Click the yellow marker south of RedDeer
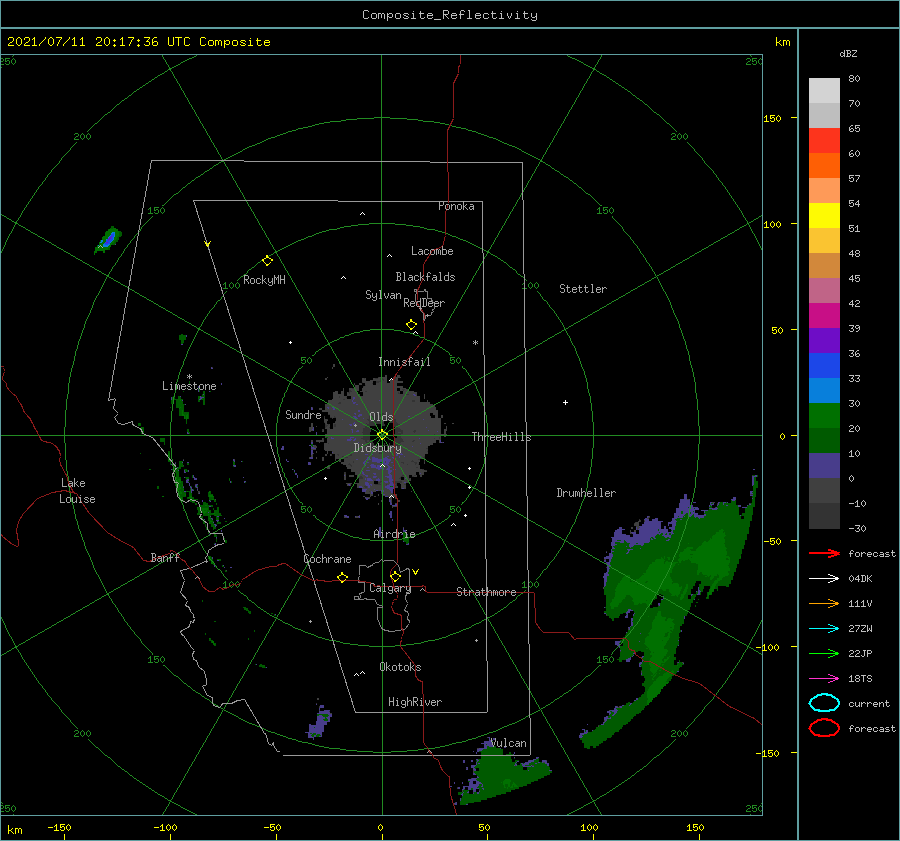Viewport: 900px width, 841px height. (411, 325)
